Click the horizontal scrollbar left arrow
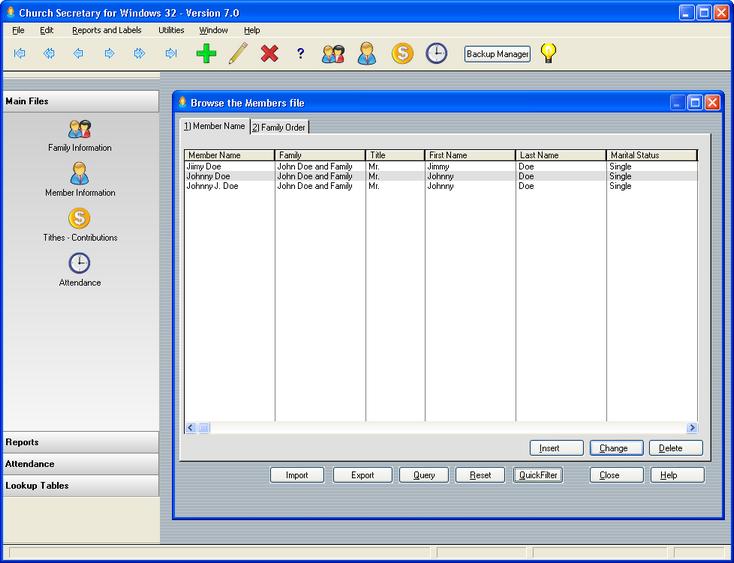The image size is (734, 563). [191, 427]
